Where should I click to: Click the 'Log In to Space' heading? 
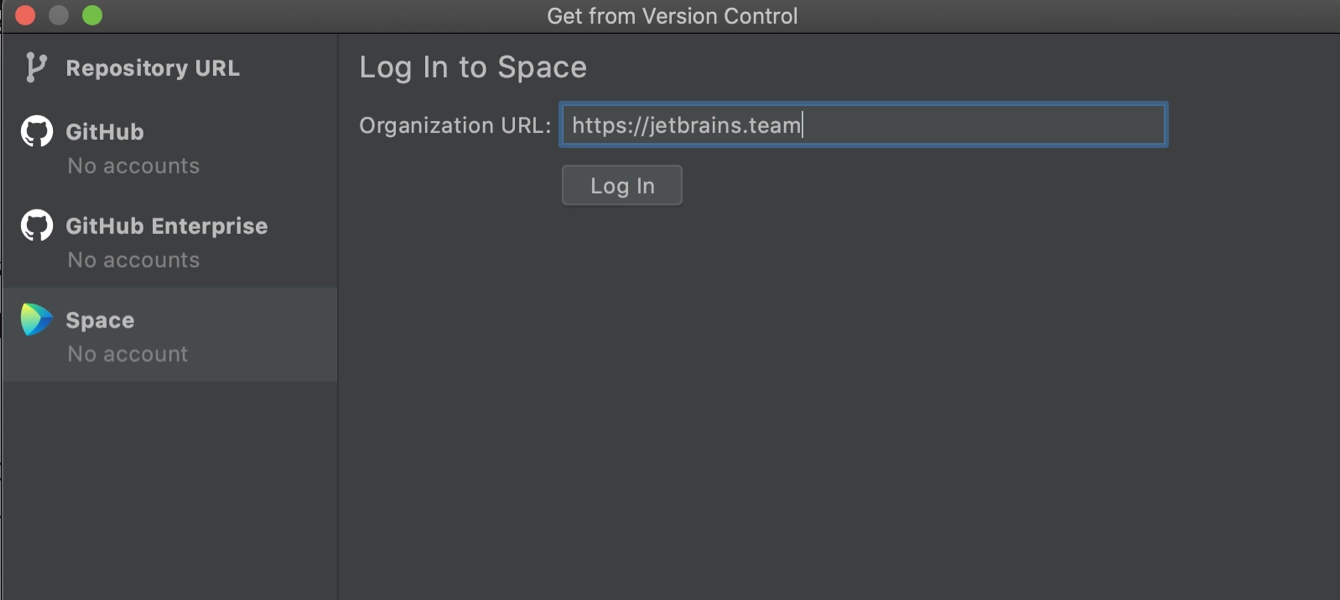[x=473, y=67]
